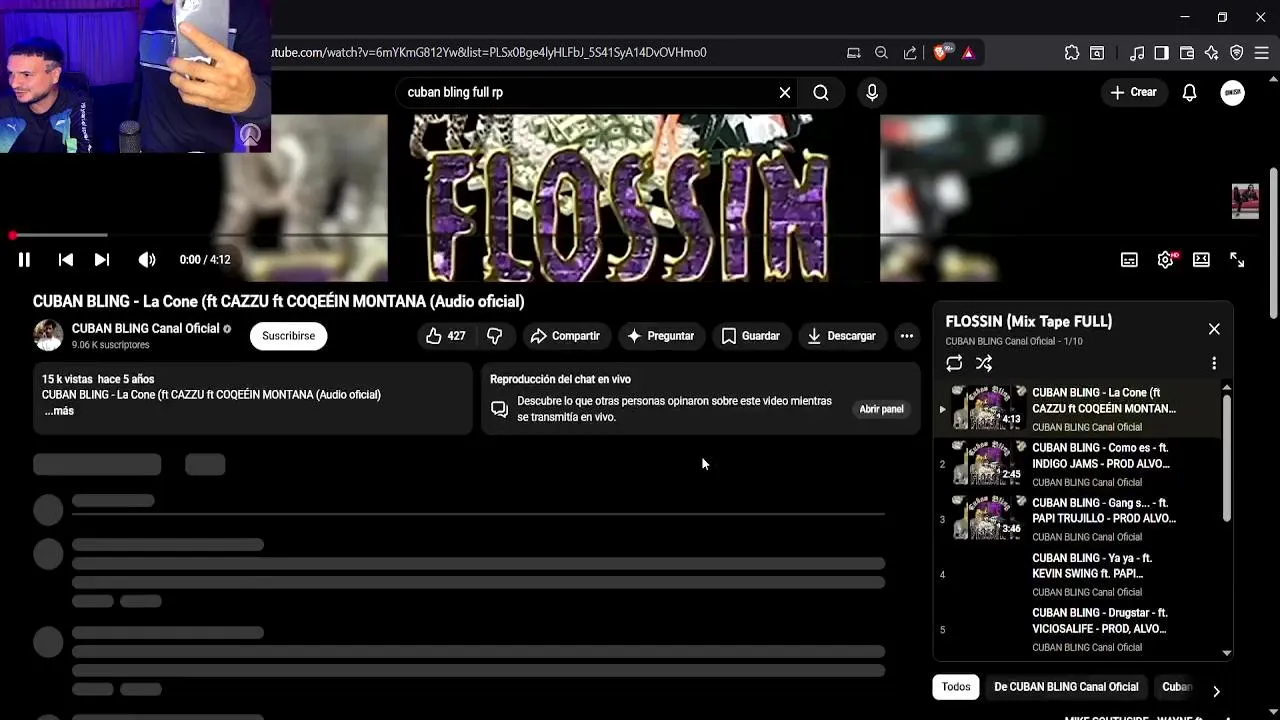Viewport: 1280px width, 720px height.
Task: Toggle playlist shuffle icon
Action: [984, 364]
